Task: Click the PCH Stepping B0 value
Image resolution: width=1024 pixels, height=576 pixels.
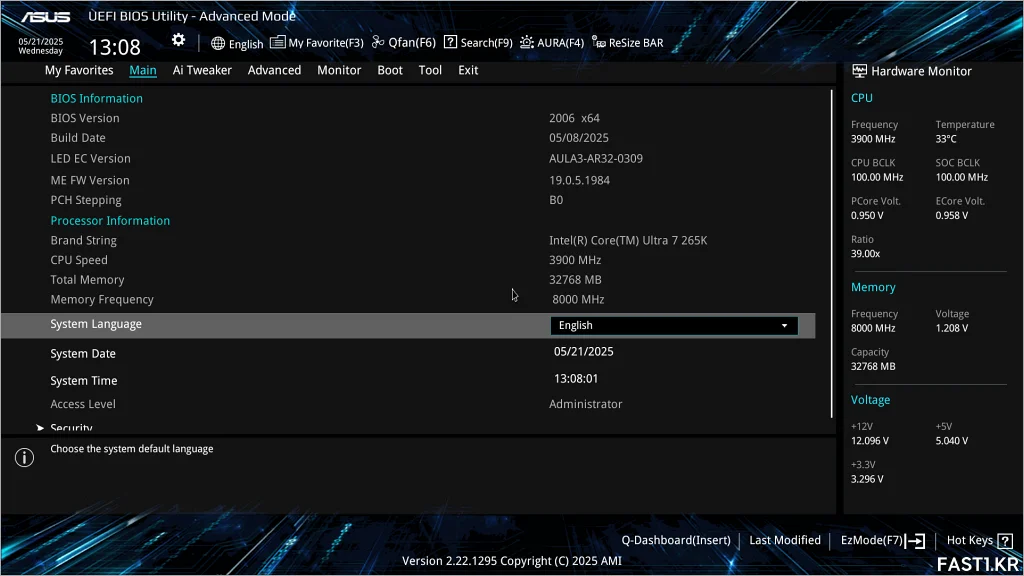Action: [556, 200]
